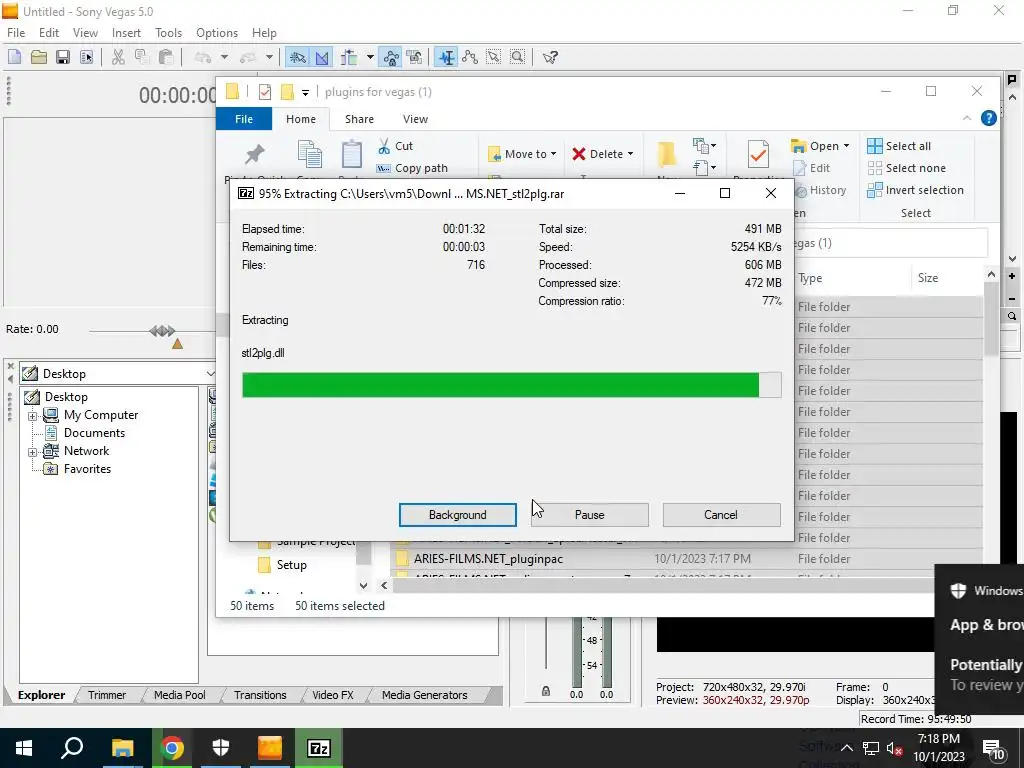Open the Auto Ripple mode dropdown arrow

[370, 57]
